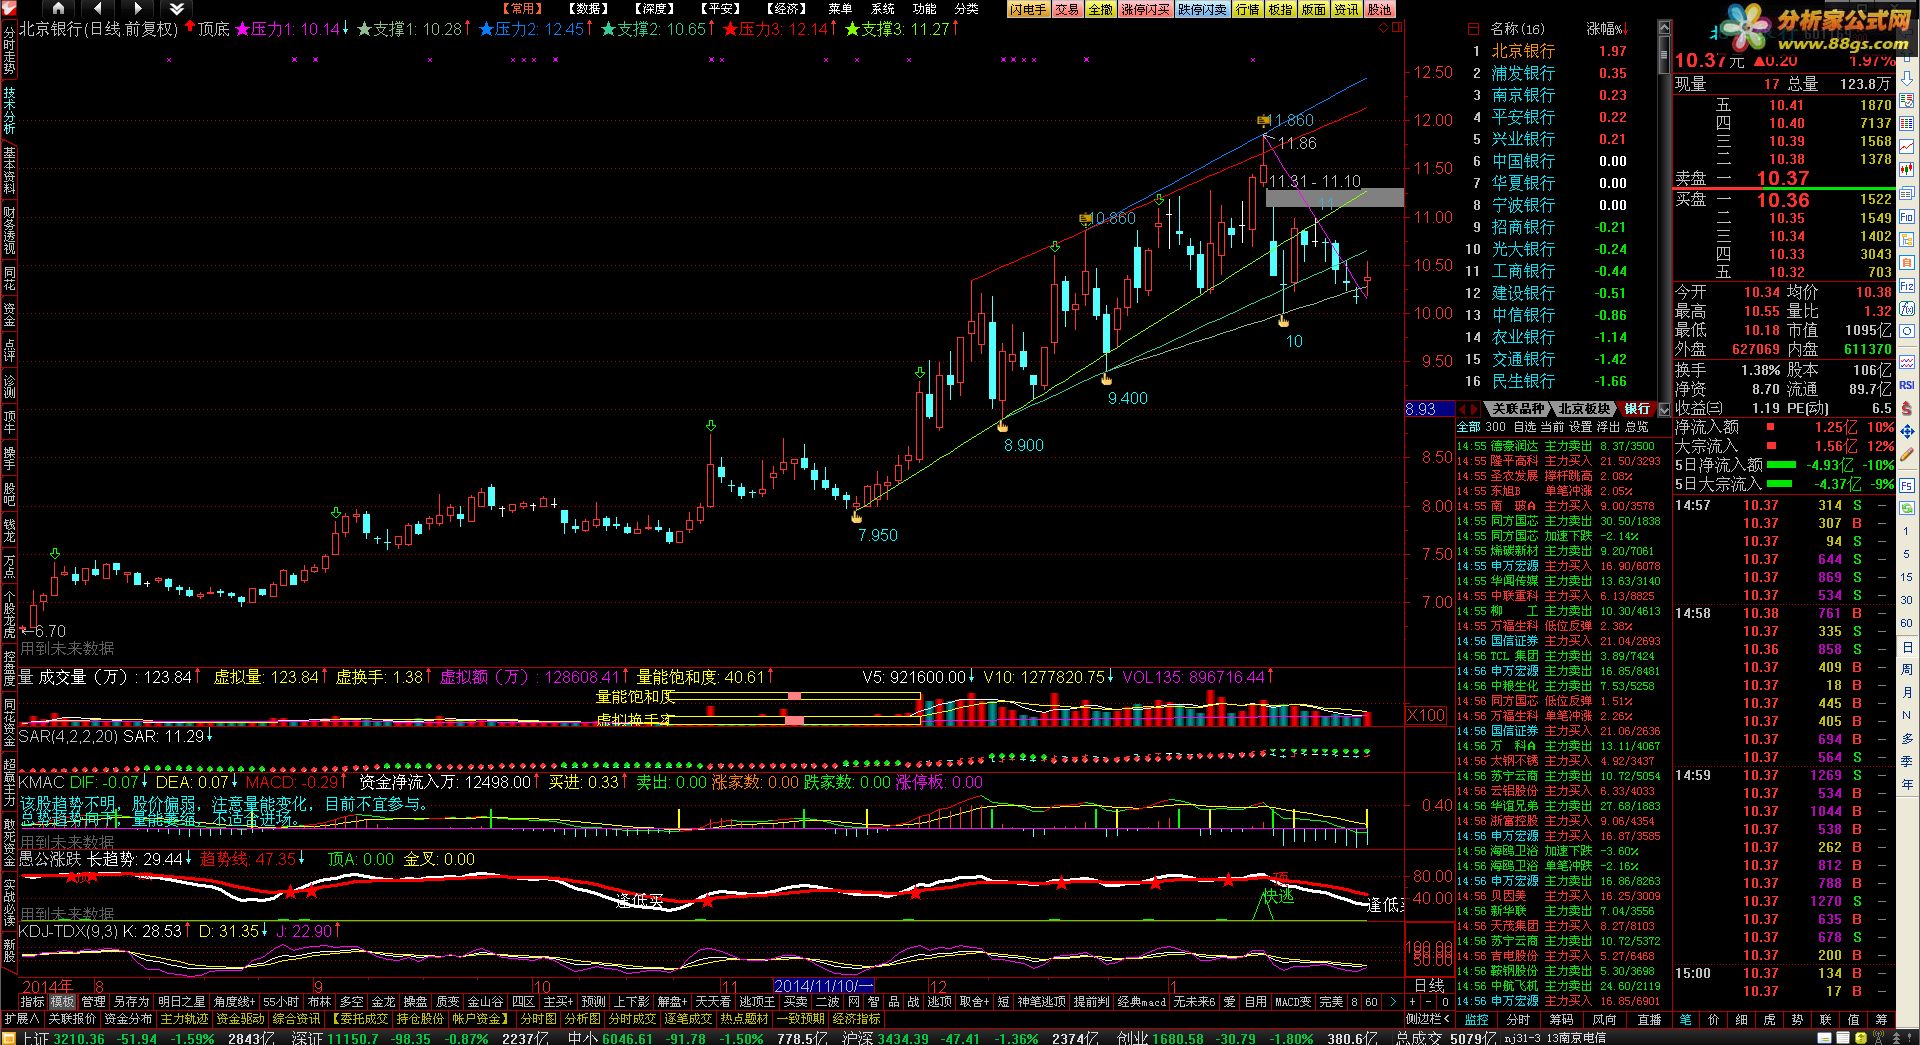Select the 指标 tab below the chart
The height and width of the screenshot is (1045, 1920).
(x=33, y=1002)
